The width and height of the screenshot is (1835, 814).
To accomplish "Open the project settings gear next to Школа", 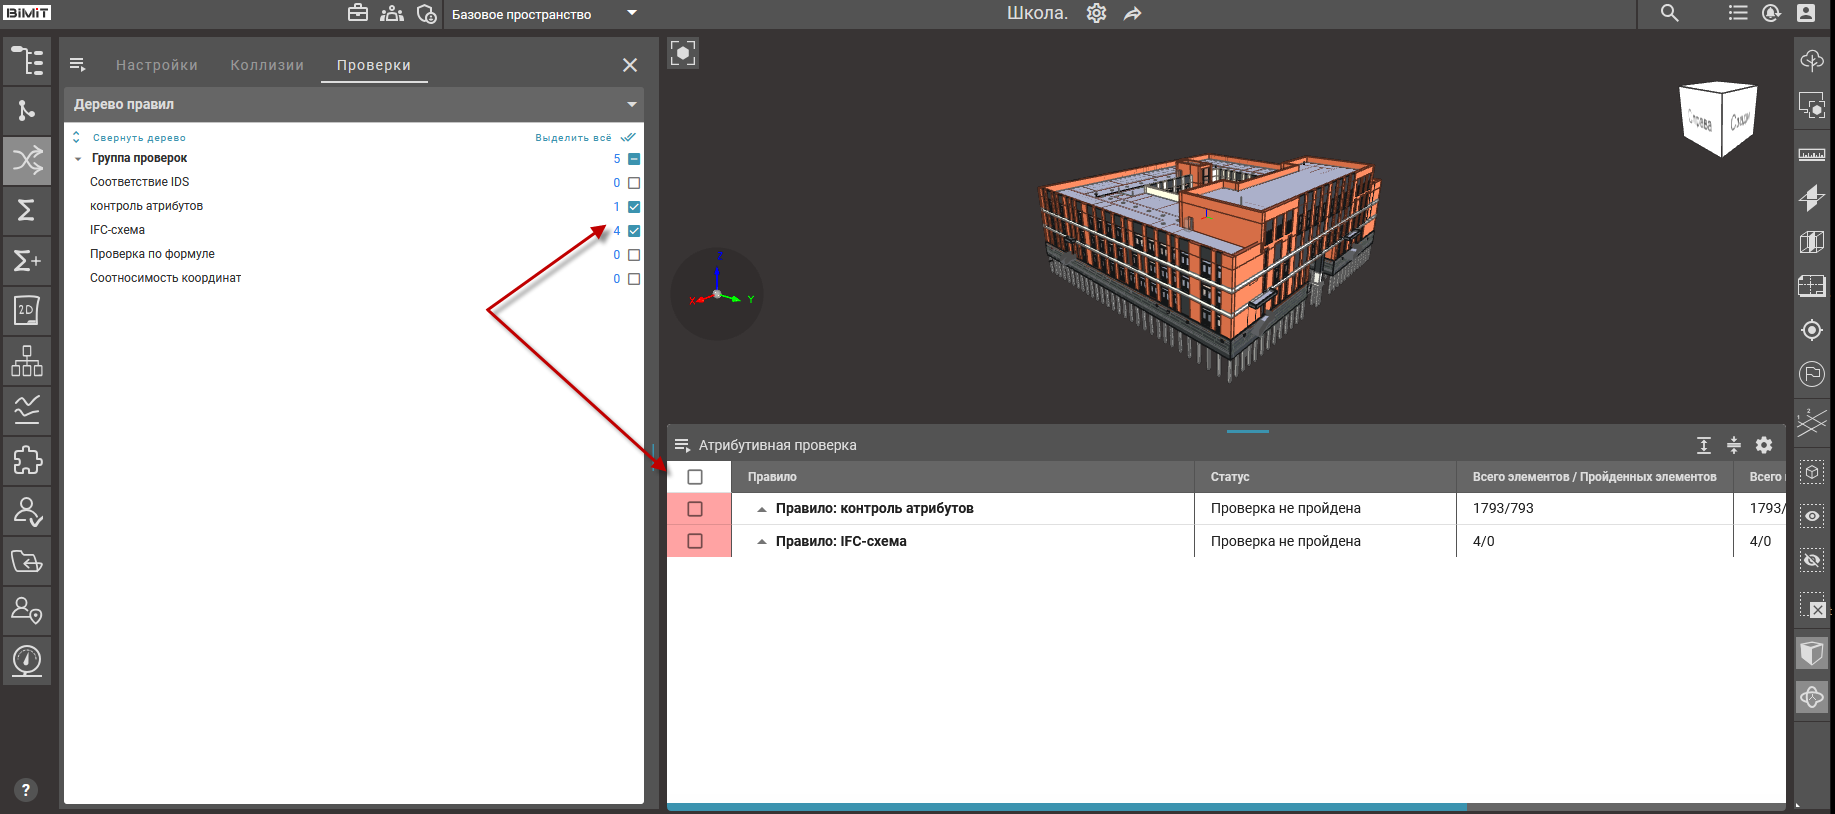I will pyautogui.click(x=1096, y=13).
